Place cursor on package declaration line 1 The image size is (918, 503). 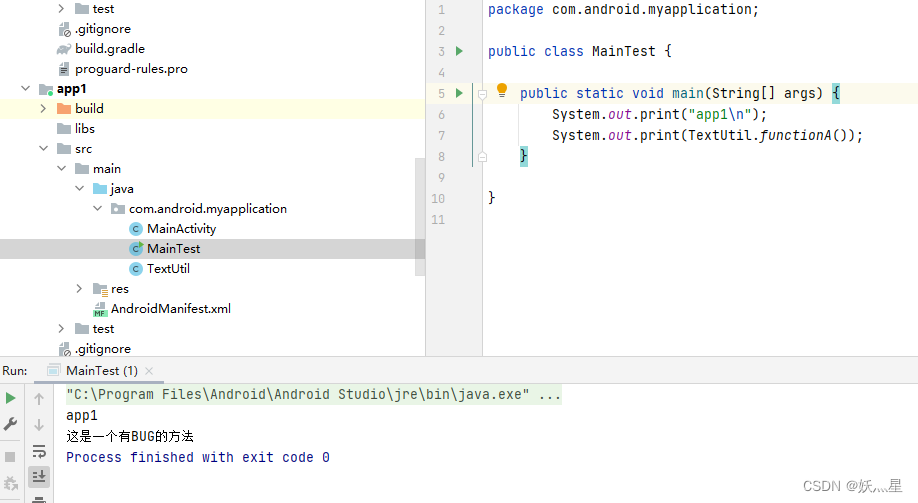(623, 9)
